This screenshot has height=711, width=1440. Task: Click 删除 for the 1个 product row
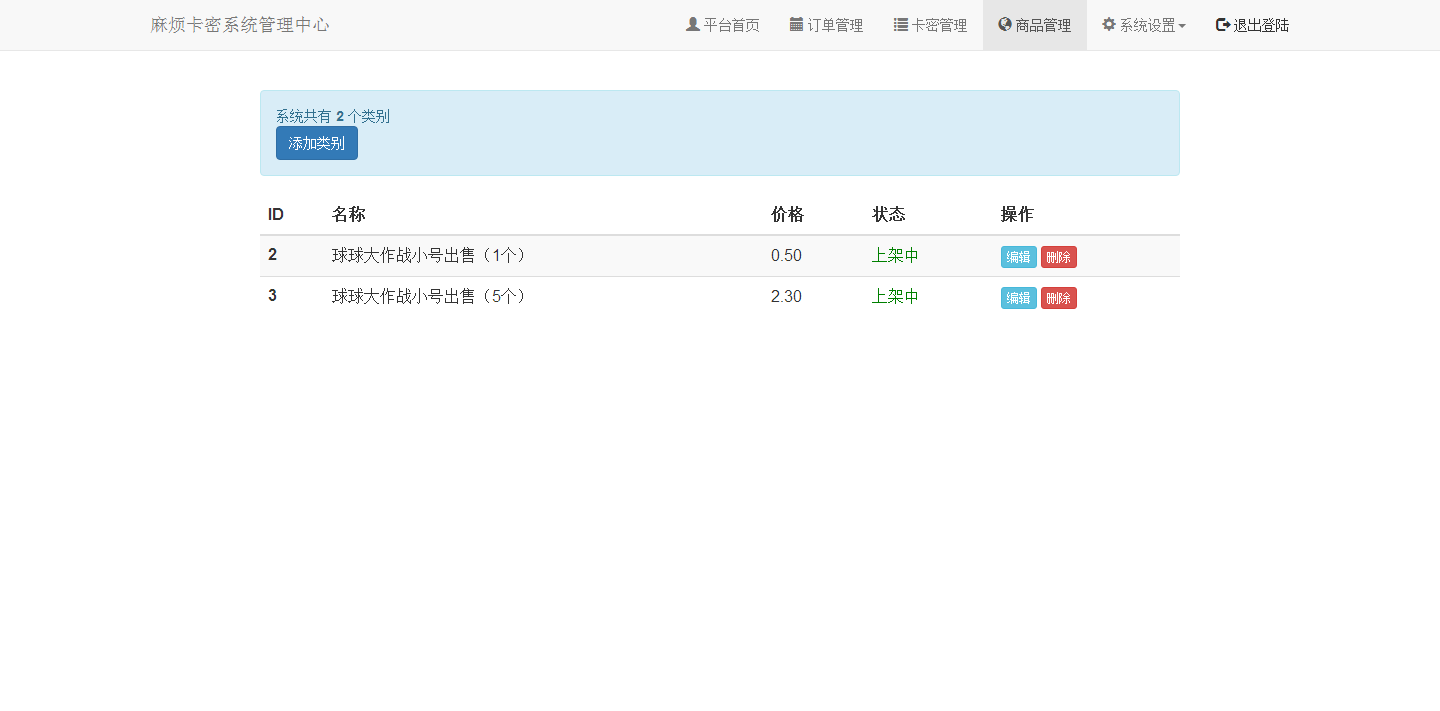point(1059,257)
